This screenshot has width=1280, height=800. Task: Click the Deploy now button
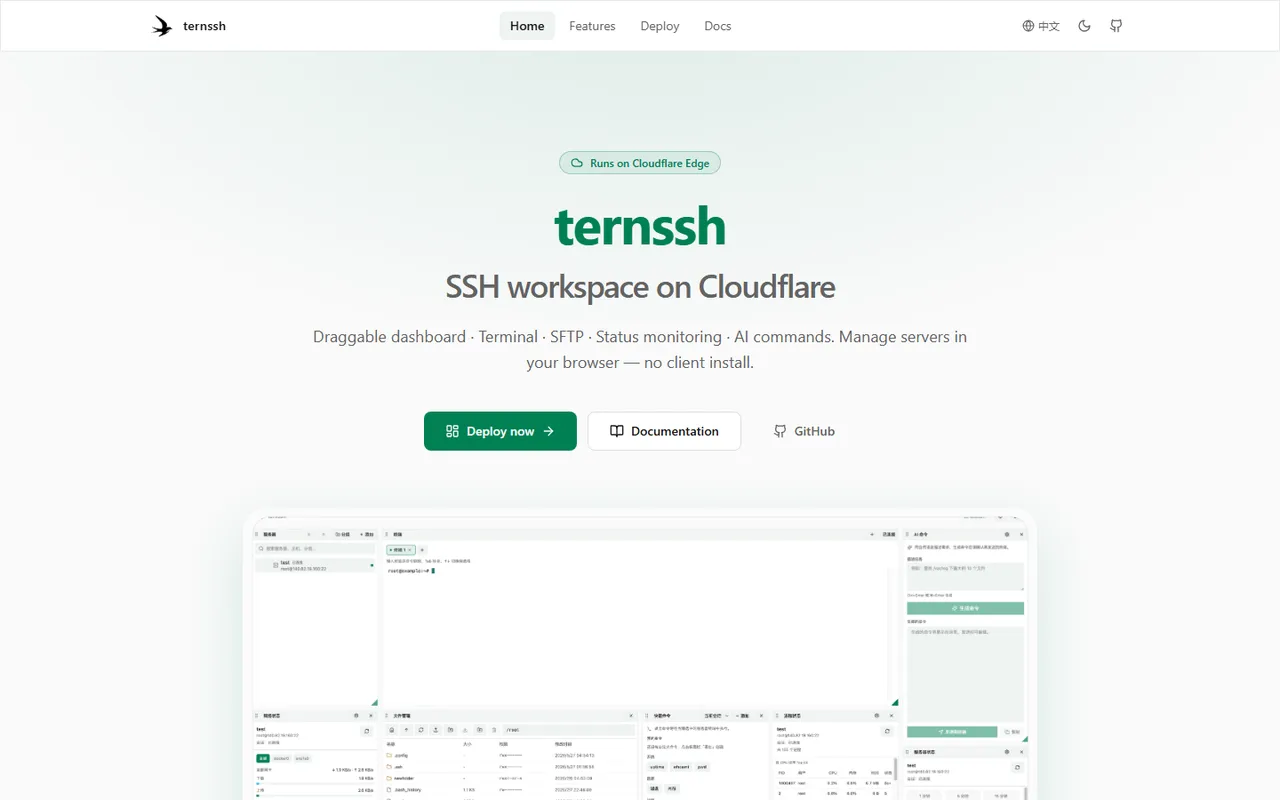[x=500, y=431]
